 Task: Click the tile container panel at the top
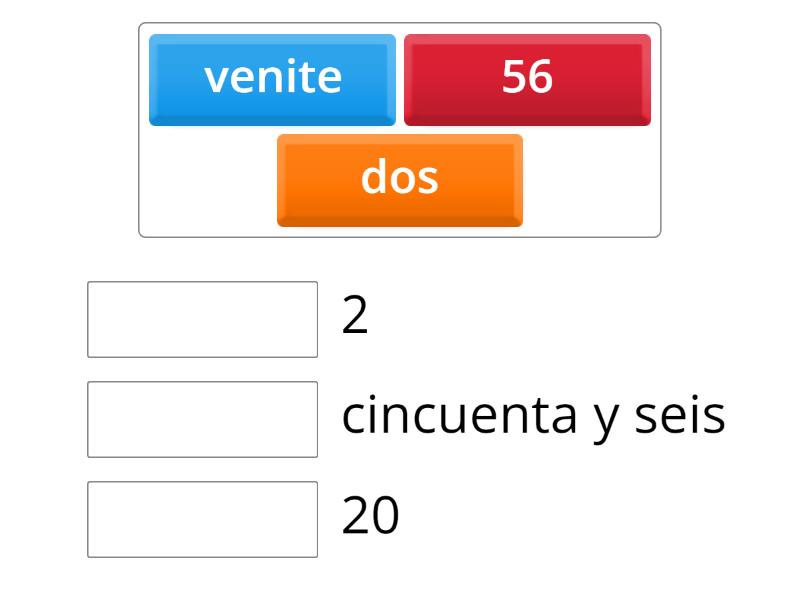[400, 125]
